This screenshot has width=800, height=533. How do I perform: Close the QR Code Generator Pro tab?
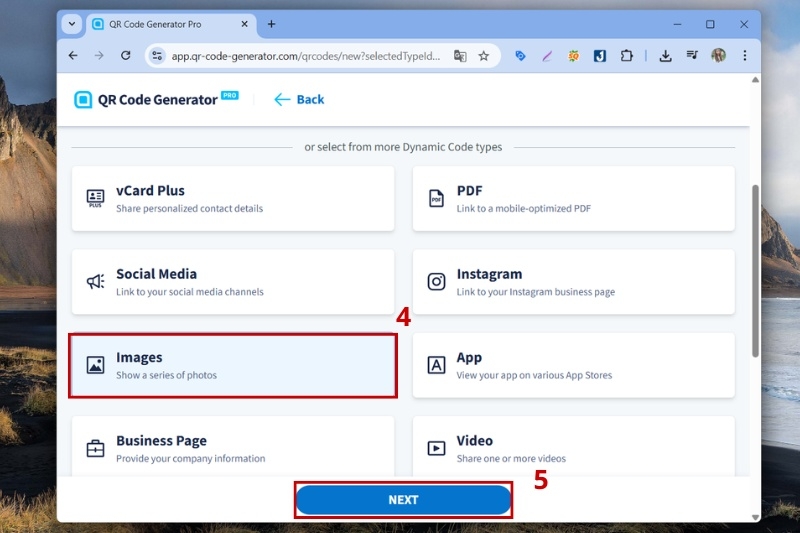(244, 24)
